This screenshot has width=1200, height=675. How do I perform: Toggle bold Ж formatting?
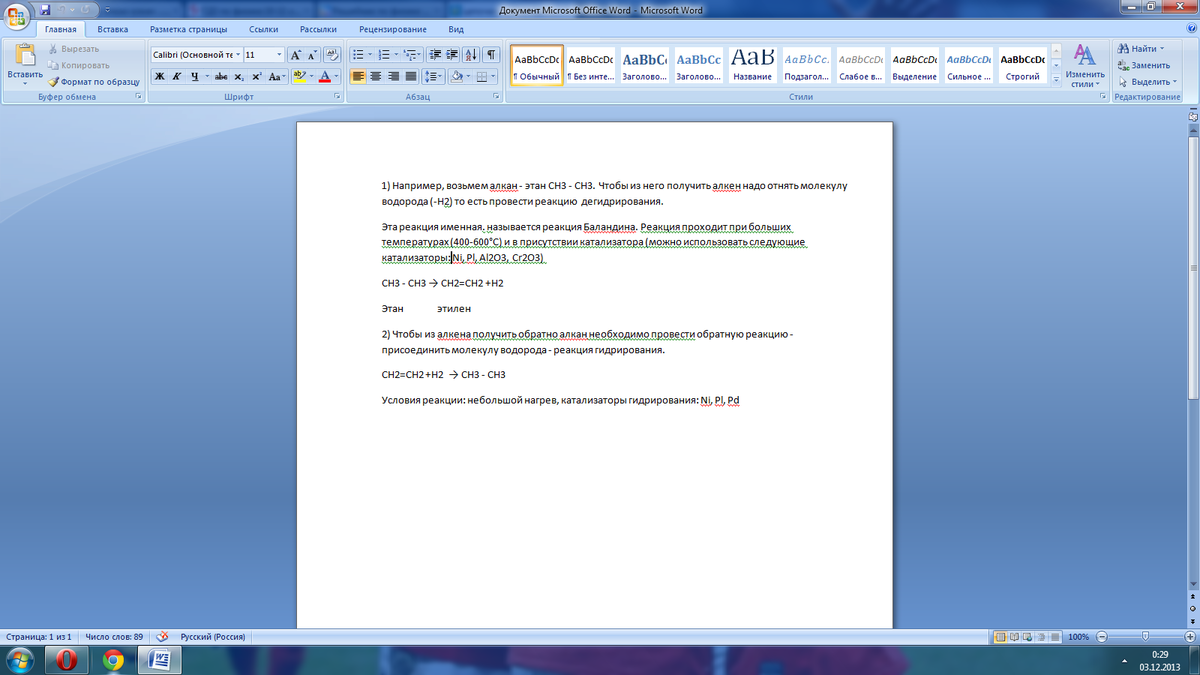(x=159, y=77)
